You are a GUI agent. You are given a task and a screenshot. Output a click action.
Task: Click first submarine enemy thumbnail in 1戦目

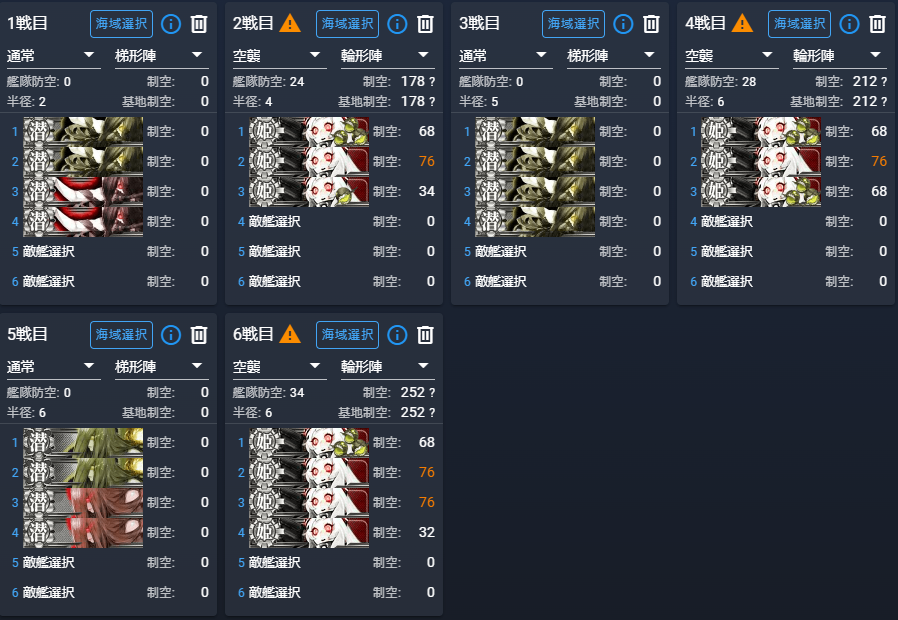(x=83, y=132)
